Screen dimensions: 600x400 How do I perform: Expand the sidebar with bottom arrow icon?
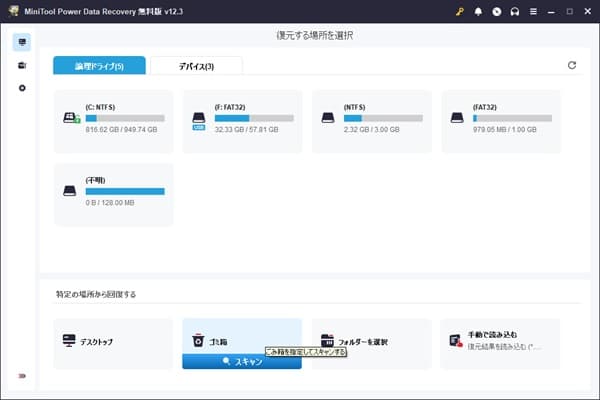(22, 376)
